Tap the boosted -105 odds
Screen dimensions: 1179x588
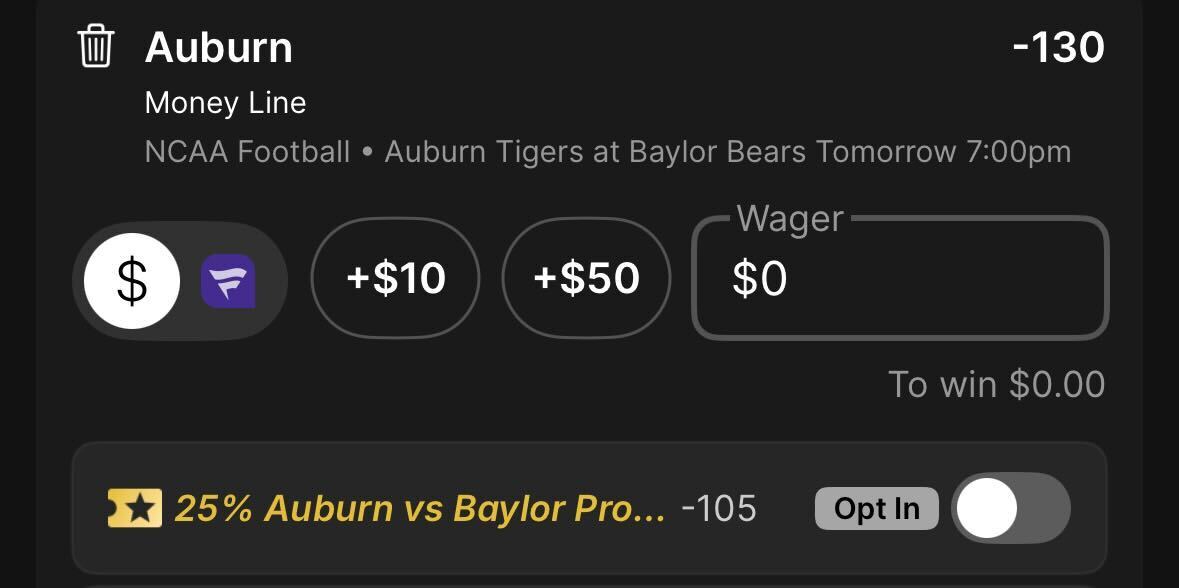[x=719, y=509]
